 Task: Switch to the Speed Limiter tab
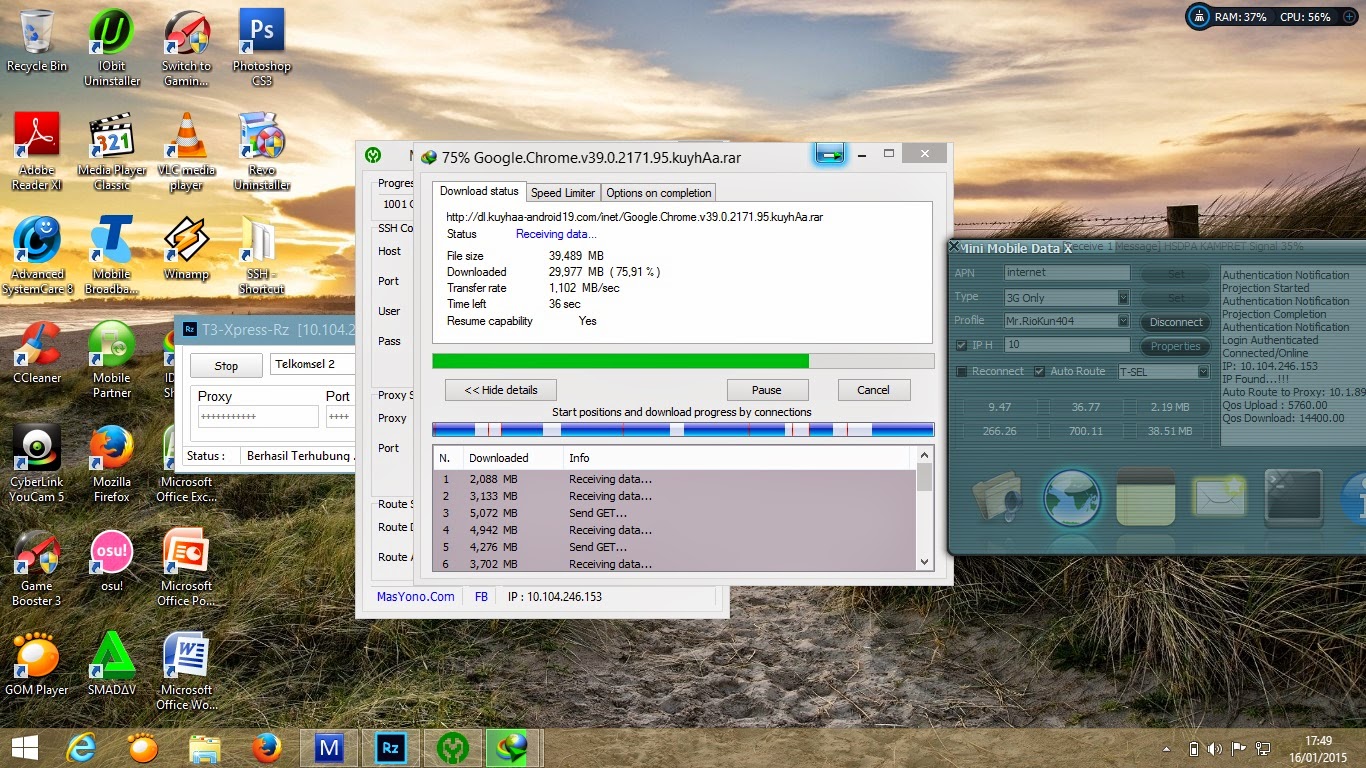coord(563,193)
